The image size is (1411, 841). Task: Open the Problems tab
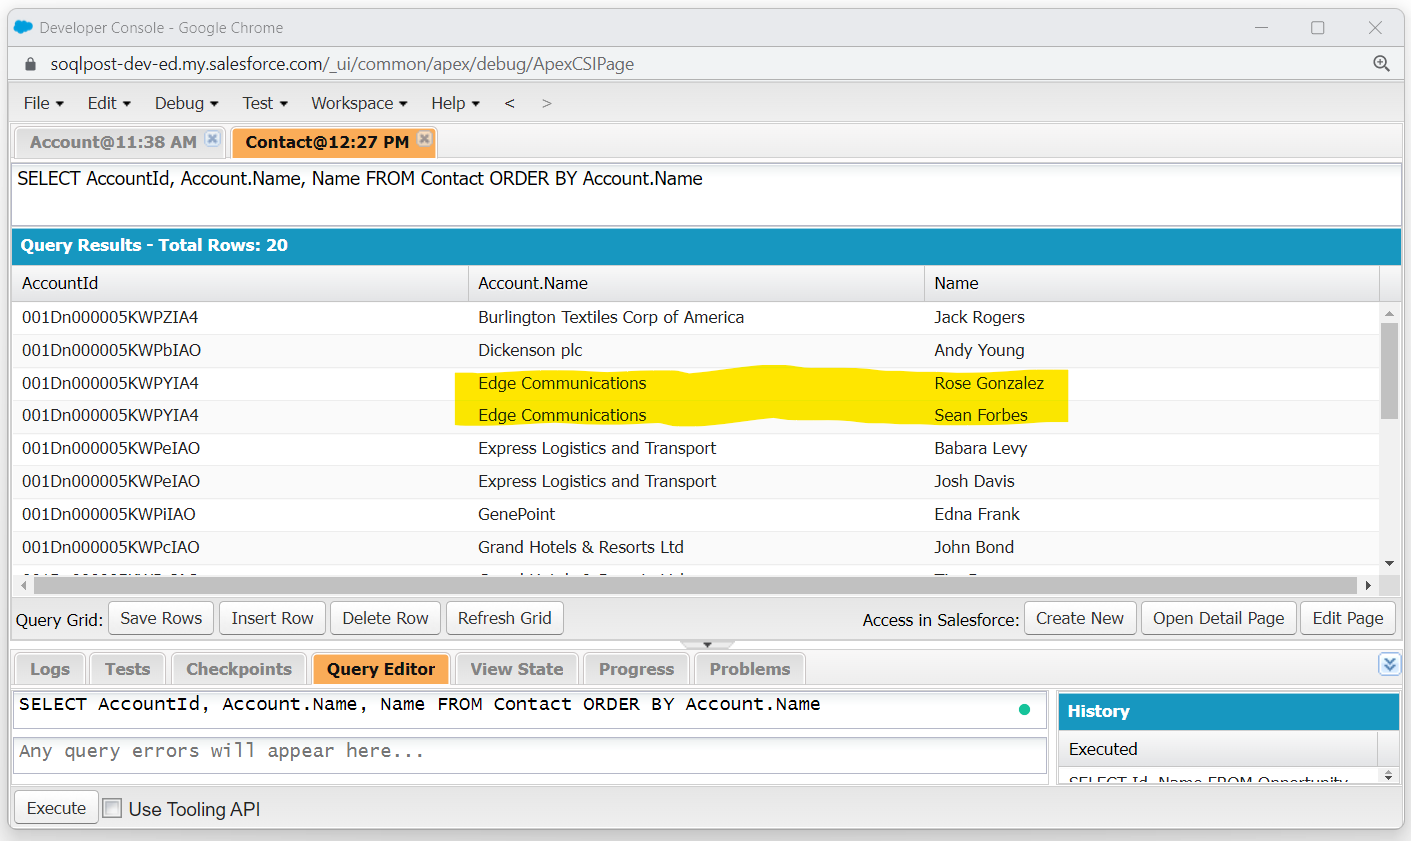click(750, 669)
